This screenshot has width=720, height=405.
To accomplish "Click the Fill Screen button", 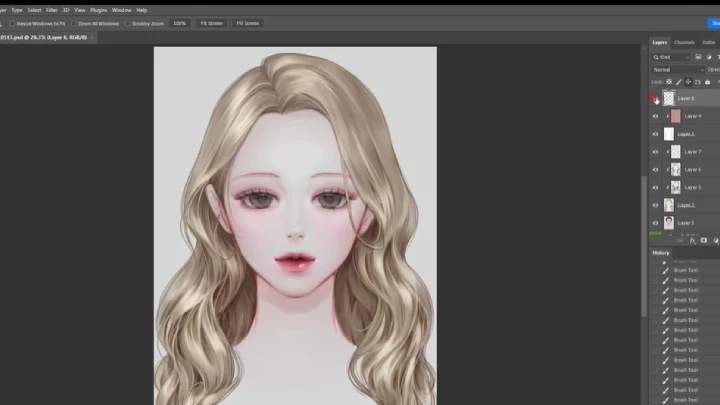I will [247, 23].
